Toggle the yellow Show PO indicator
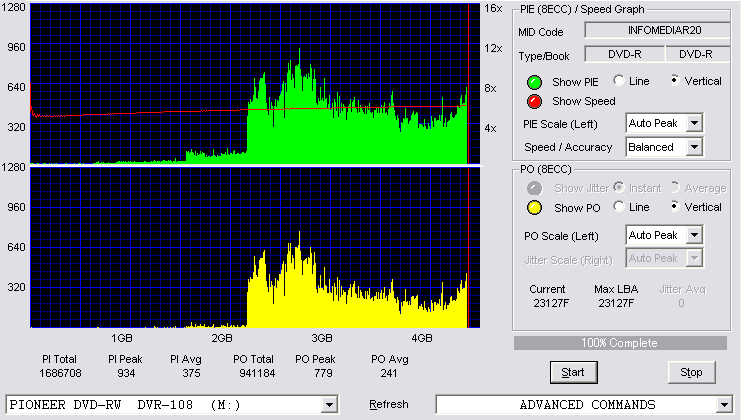Viewport: 742px width, 420px height. pos(534,208)
